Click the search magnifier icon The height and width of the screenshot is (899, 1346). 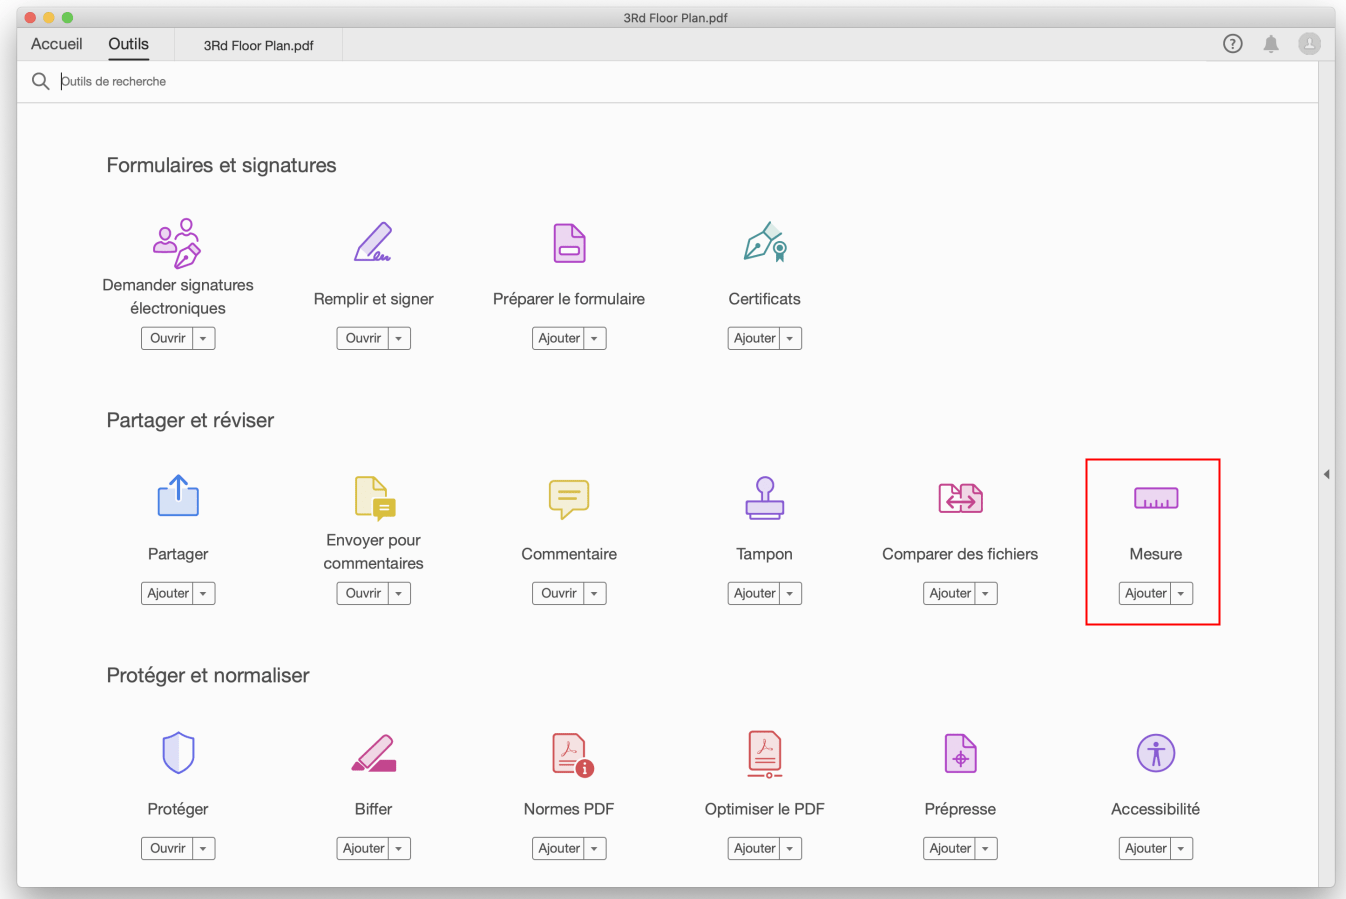[x=40, y=81]
